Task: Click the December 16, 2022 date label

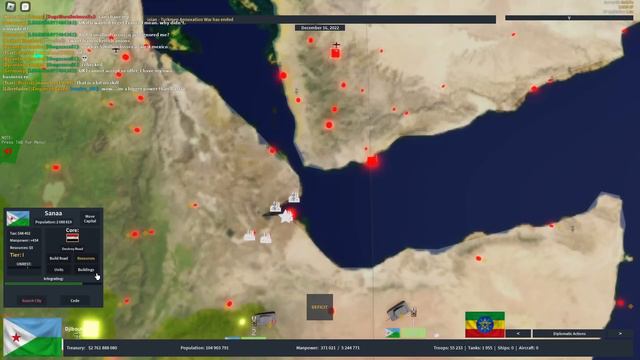Action: click(x=320, y=28)
